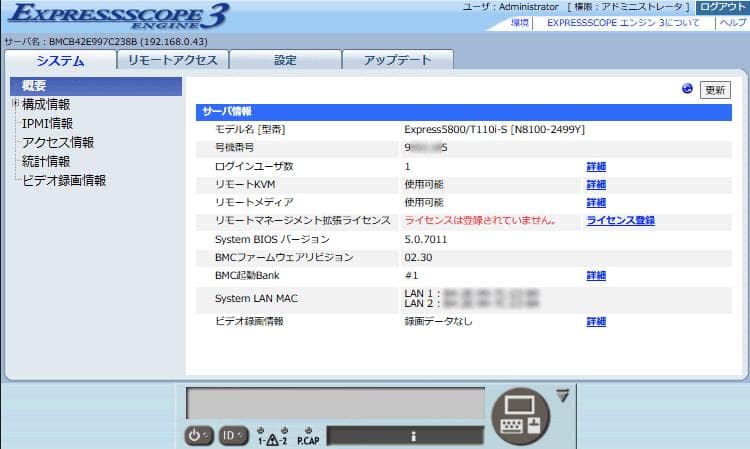Click the BMC起動Bank value #1
This screenshot has height=449, width=750.
[x=411, y=275]
